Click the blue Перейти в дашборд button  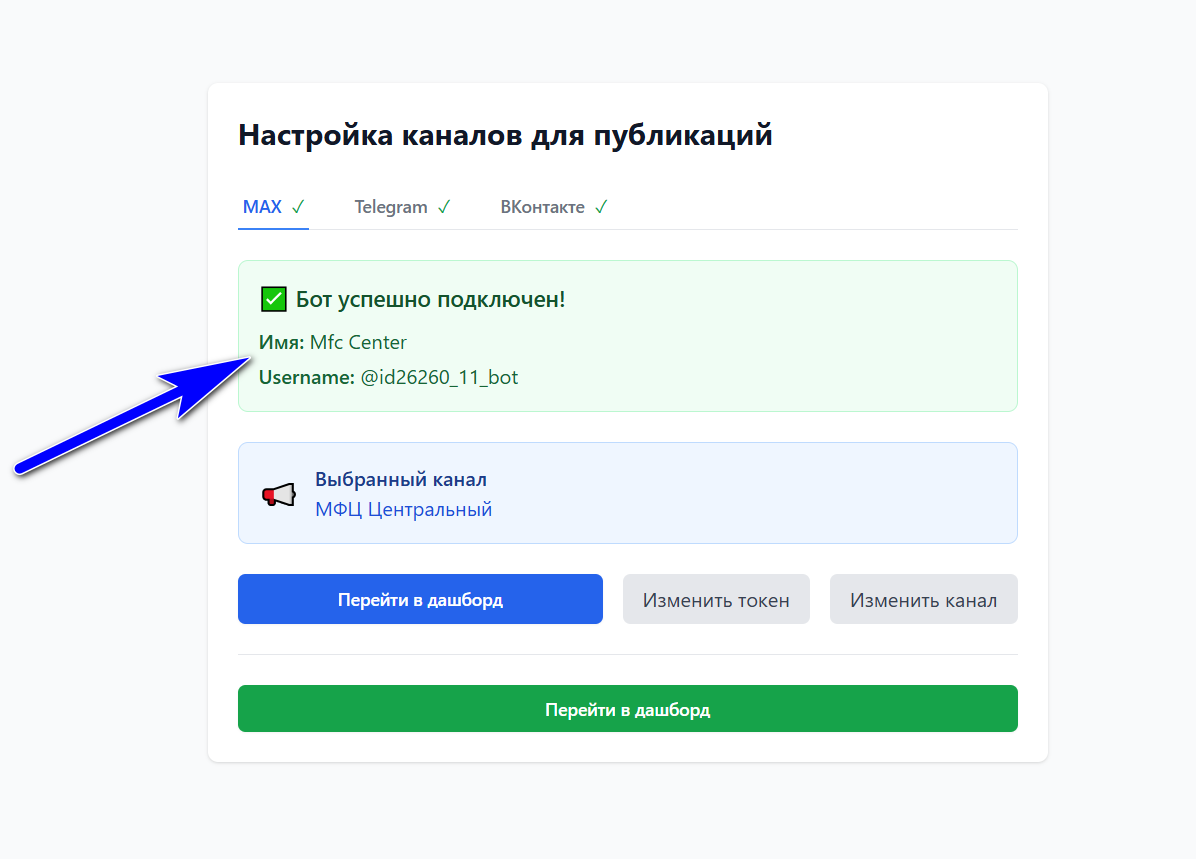click(419, 598)
